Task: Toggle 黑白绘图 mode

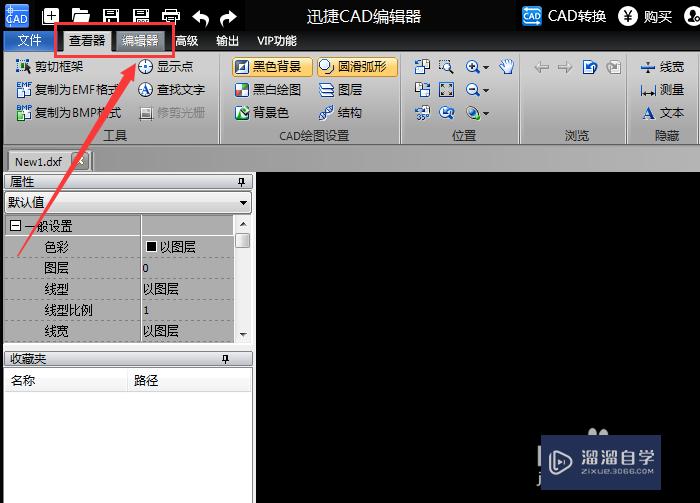Action: click(x=268, y=90)
